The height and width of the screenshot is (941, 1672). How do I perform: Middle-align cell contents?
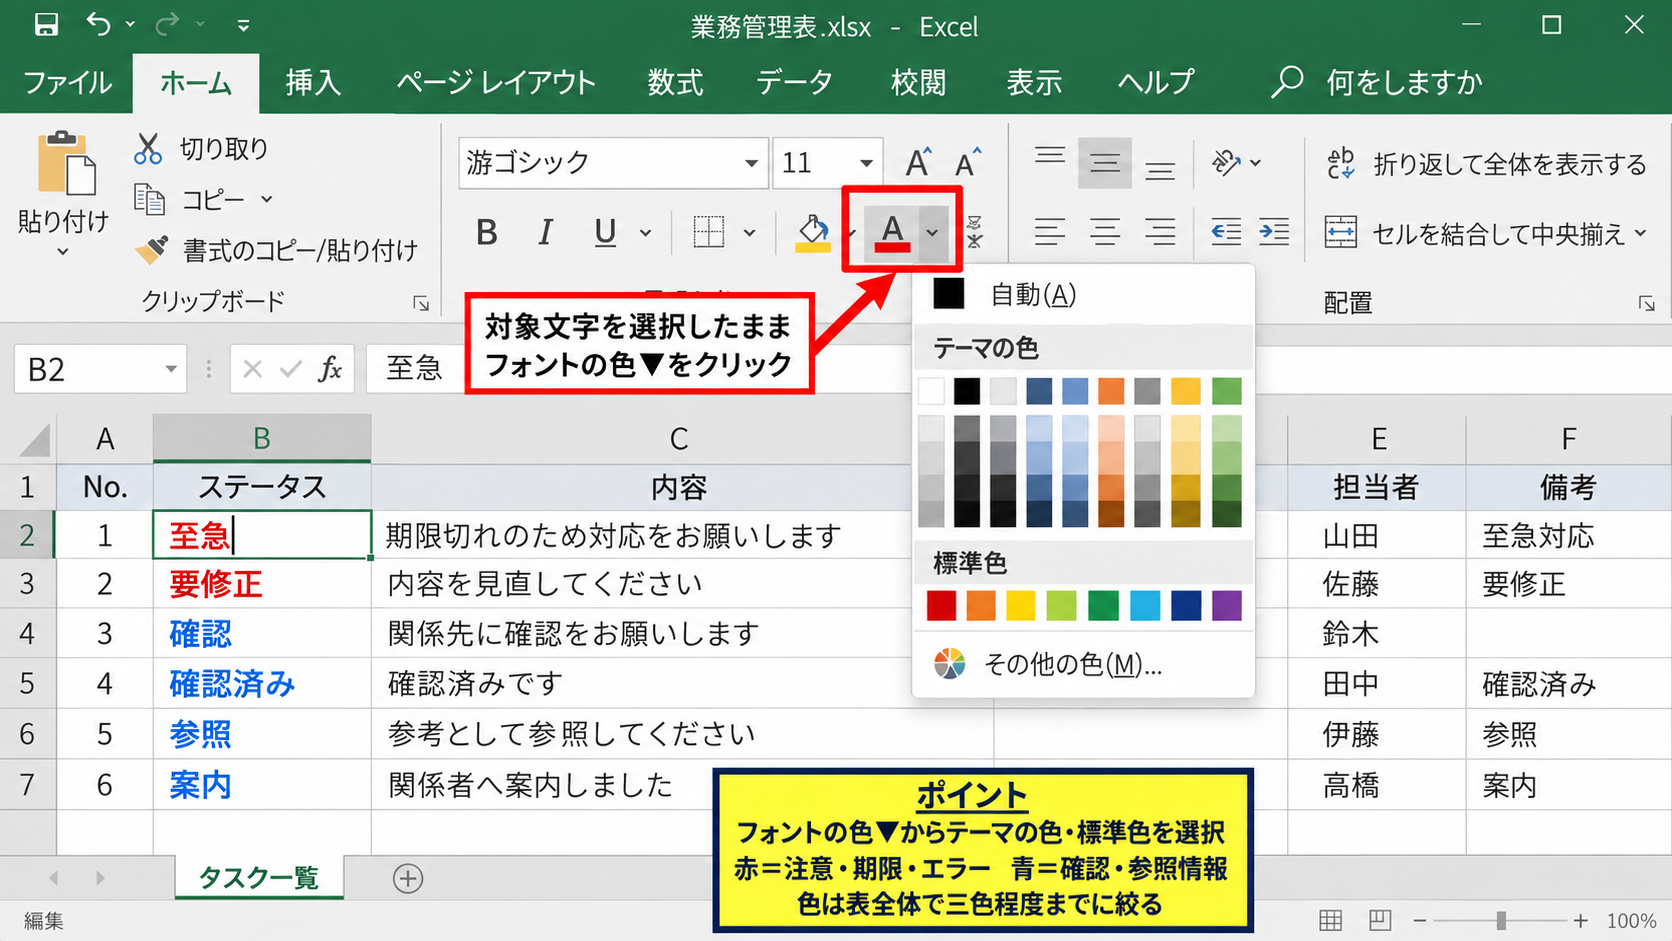[1104, 163]
